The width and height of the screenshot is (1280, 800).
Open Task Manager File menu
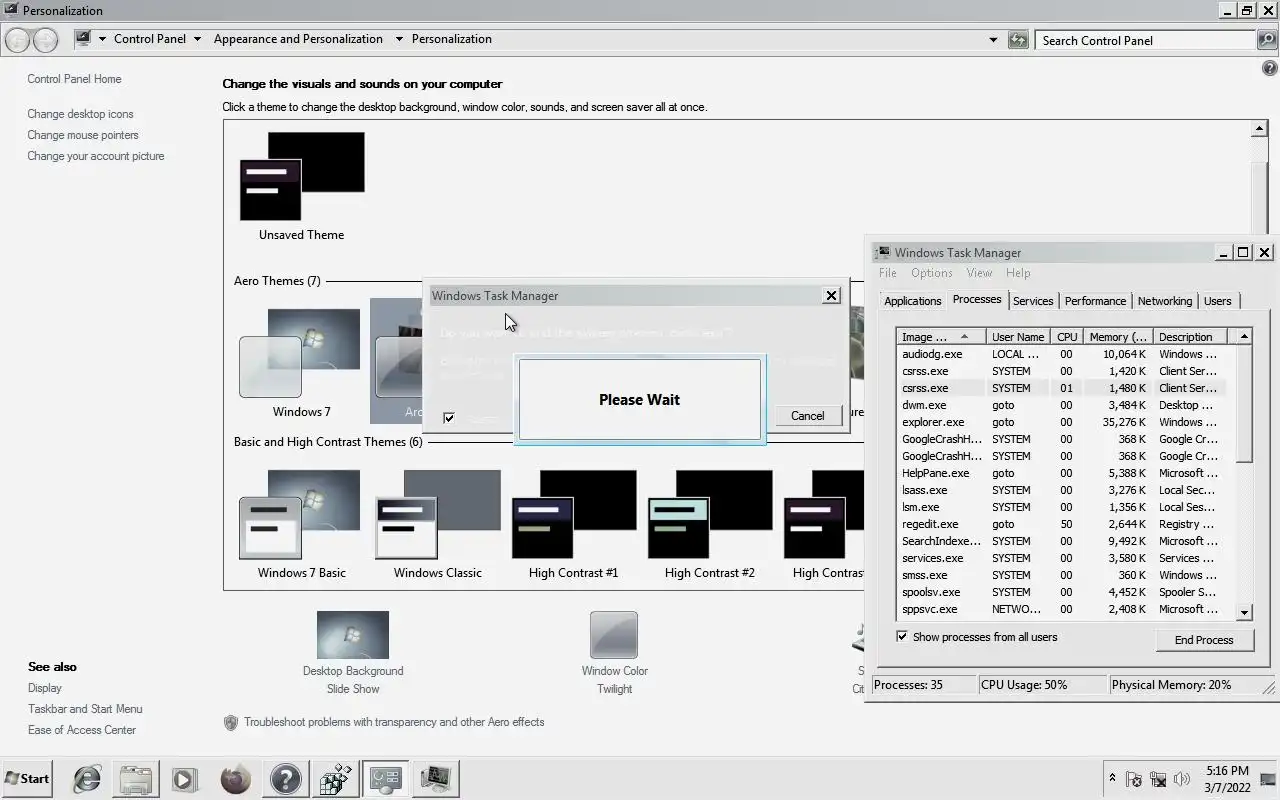888,273
